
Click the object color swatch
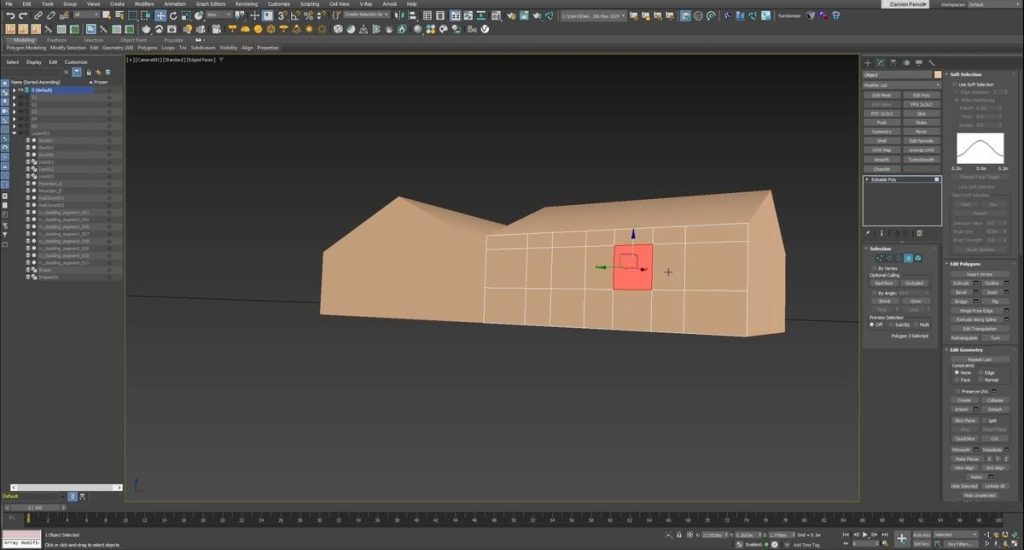coord(938,74)
